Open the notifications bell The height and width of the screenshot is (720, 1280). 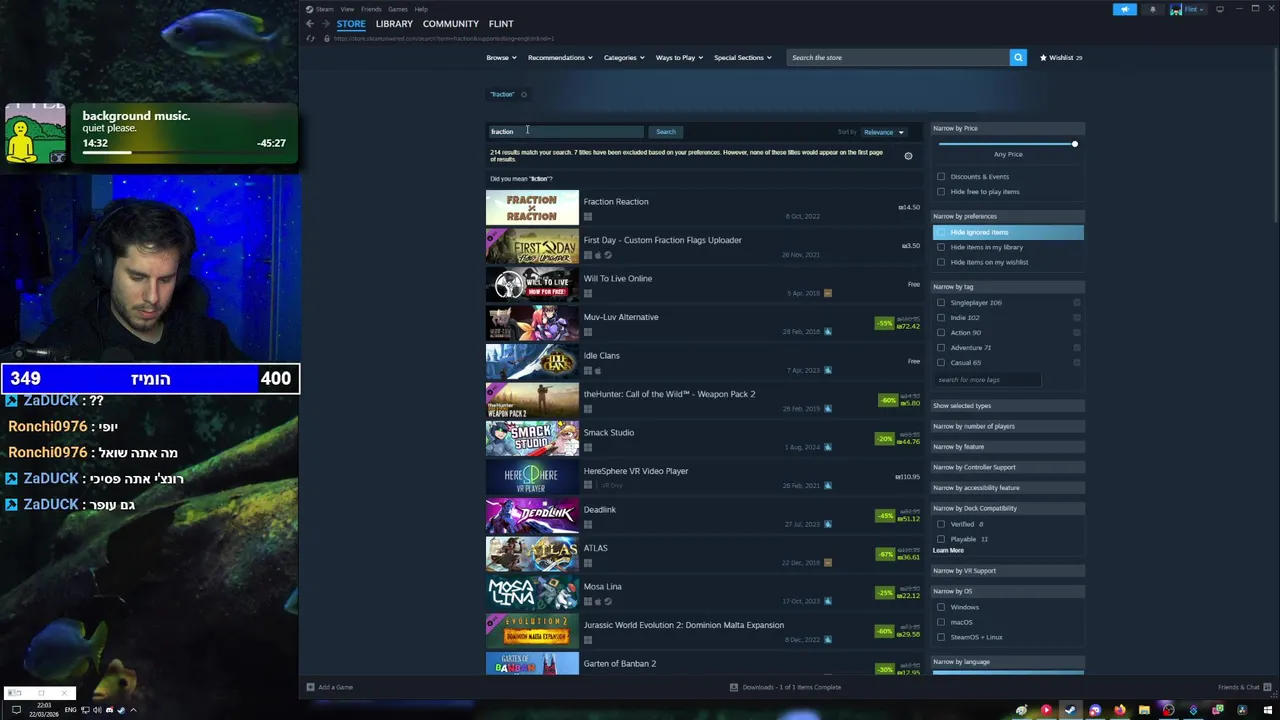point(1152,9)
